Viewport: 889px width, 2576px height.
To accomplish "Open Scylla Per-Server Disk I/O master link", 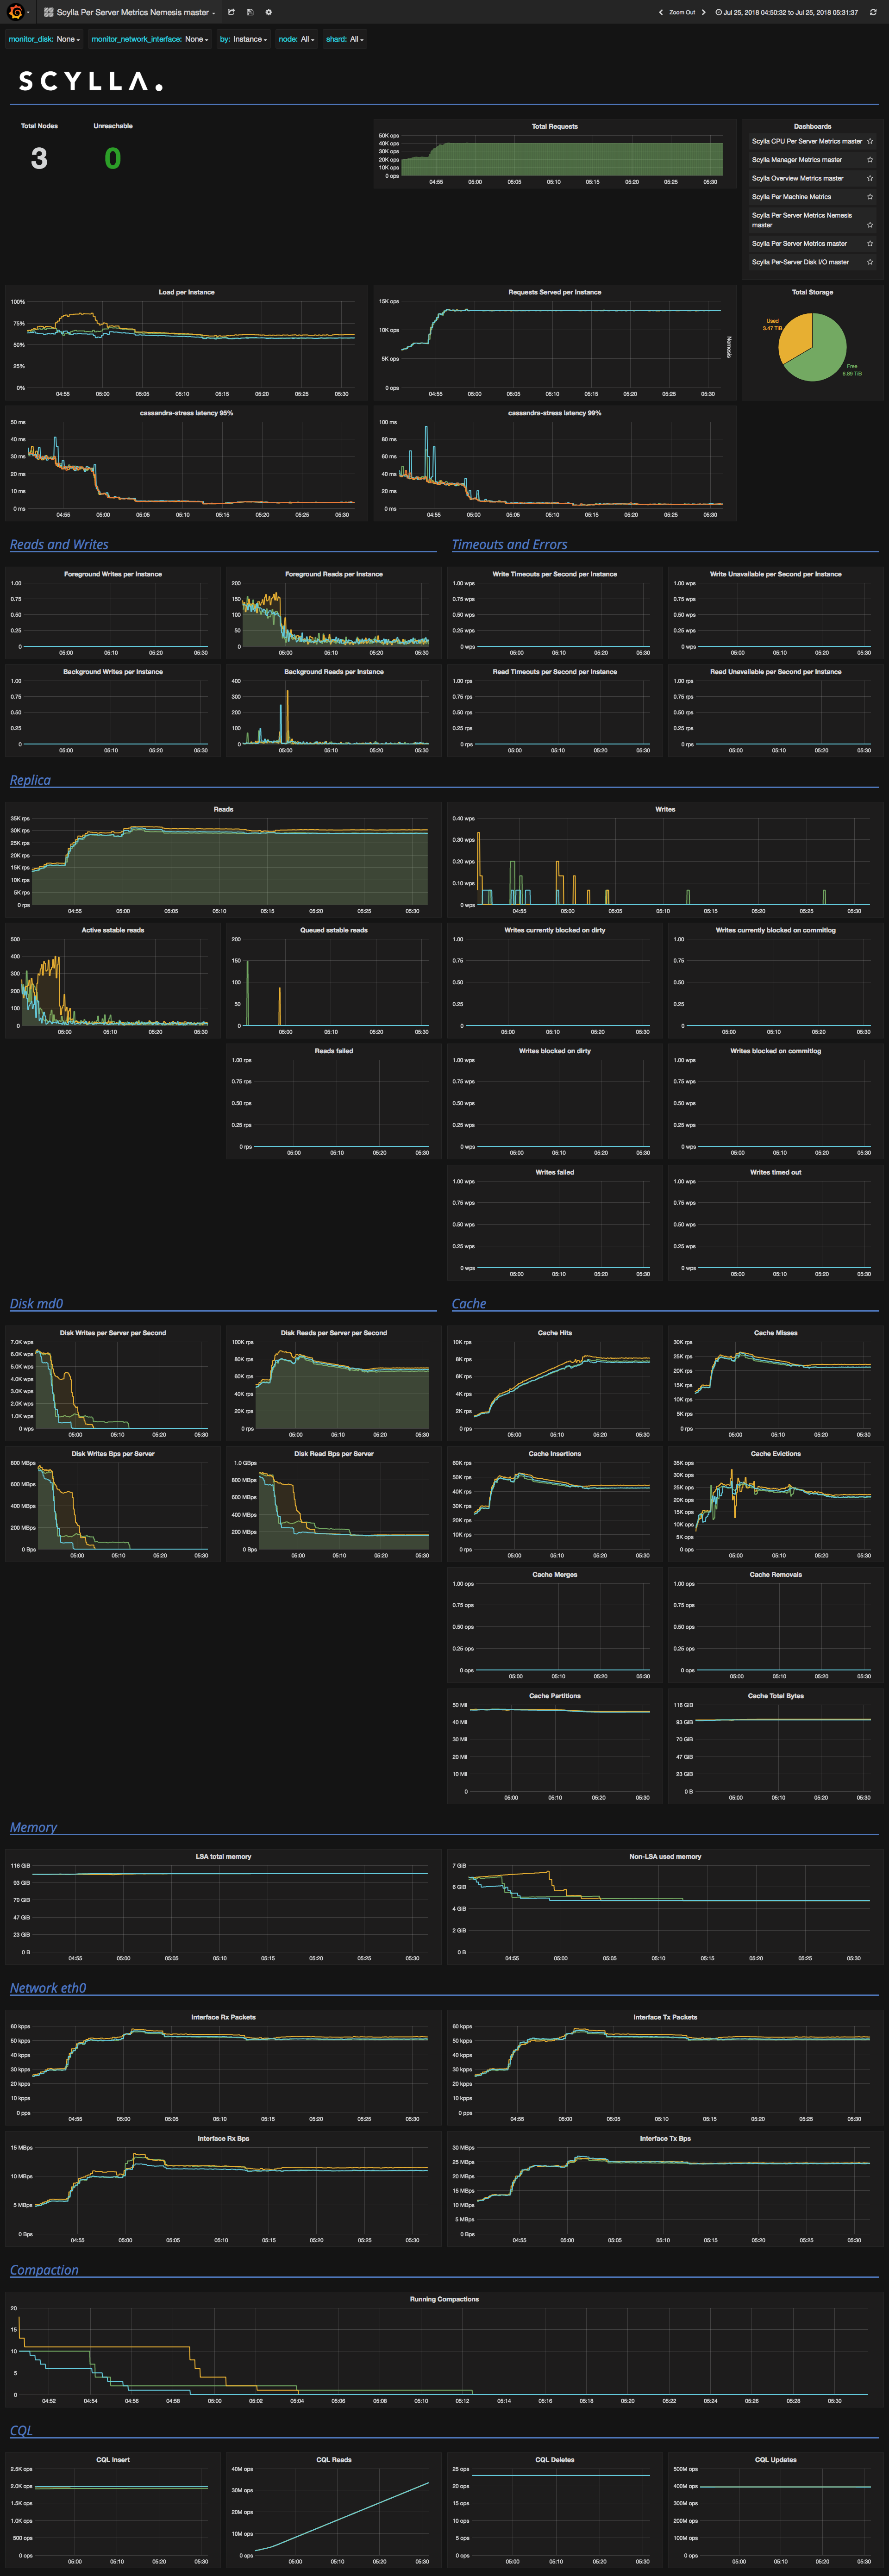I will tap(800, 262).
